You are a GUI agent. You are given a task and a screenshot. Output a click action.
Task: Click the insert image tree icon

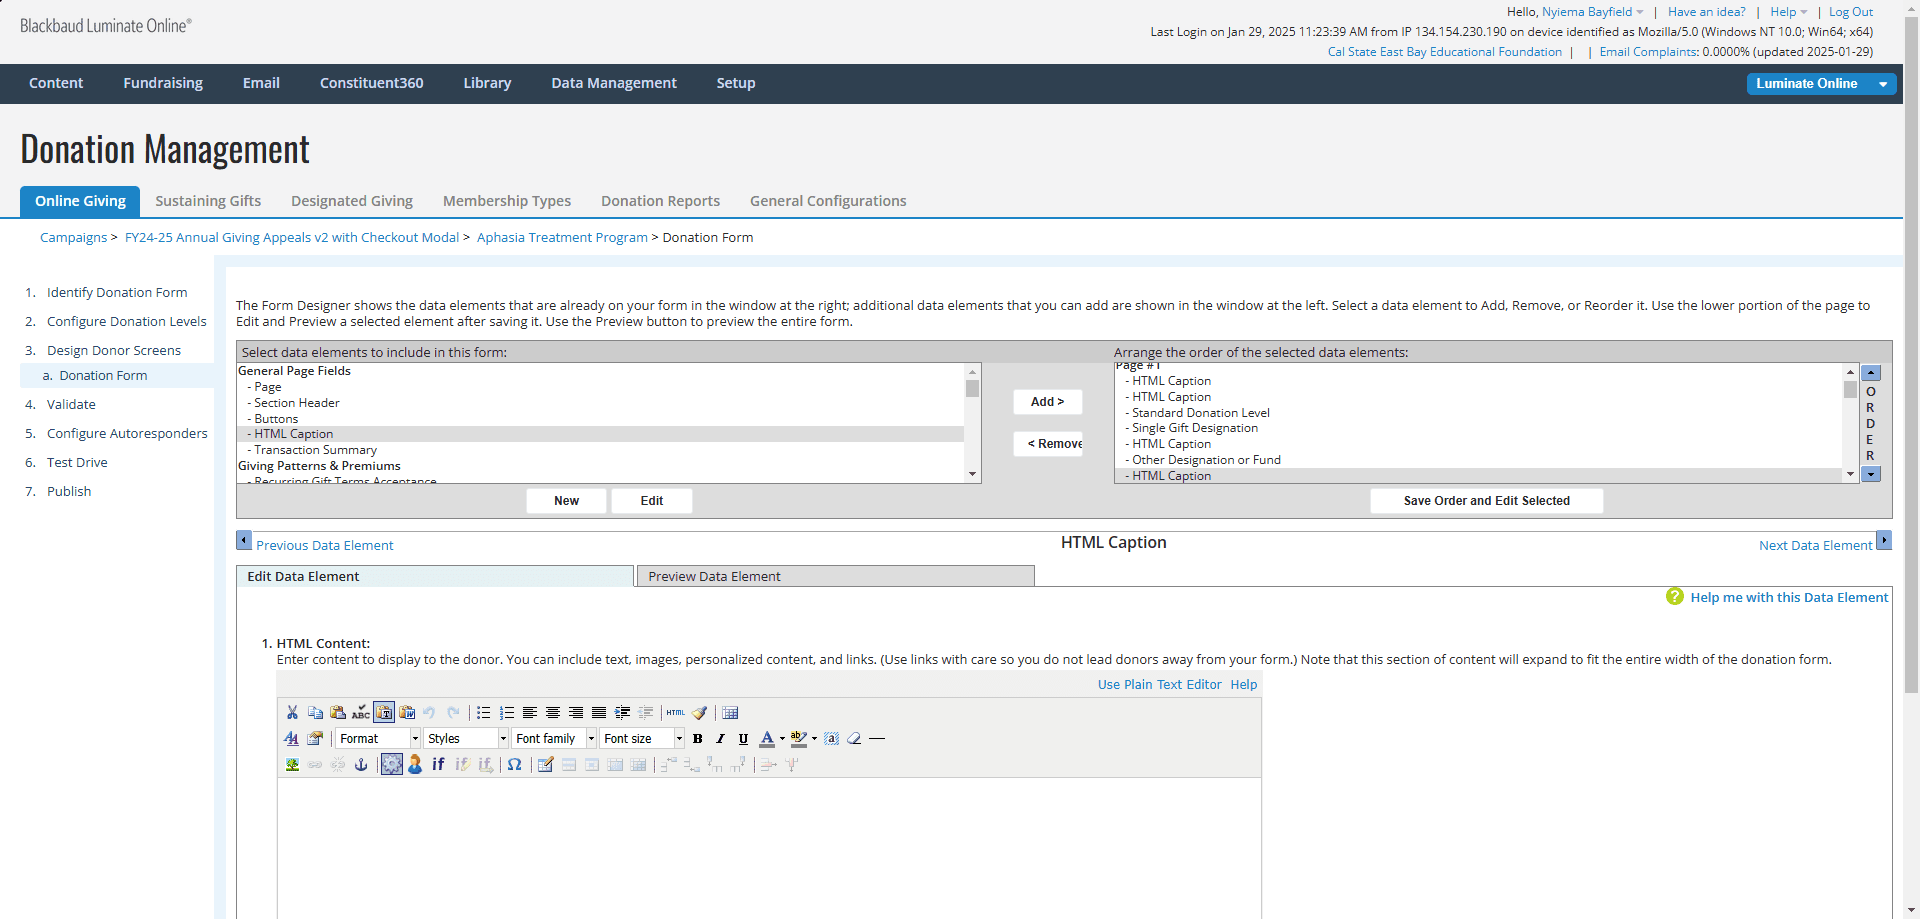[x=292, y=765]
